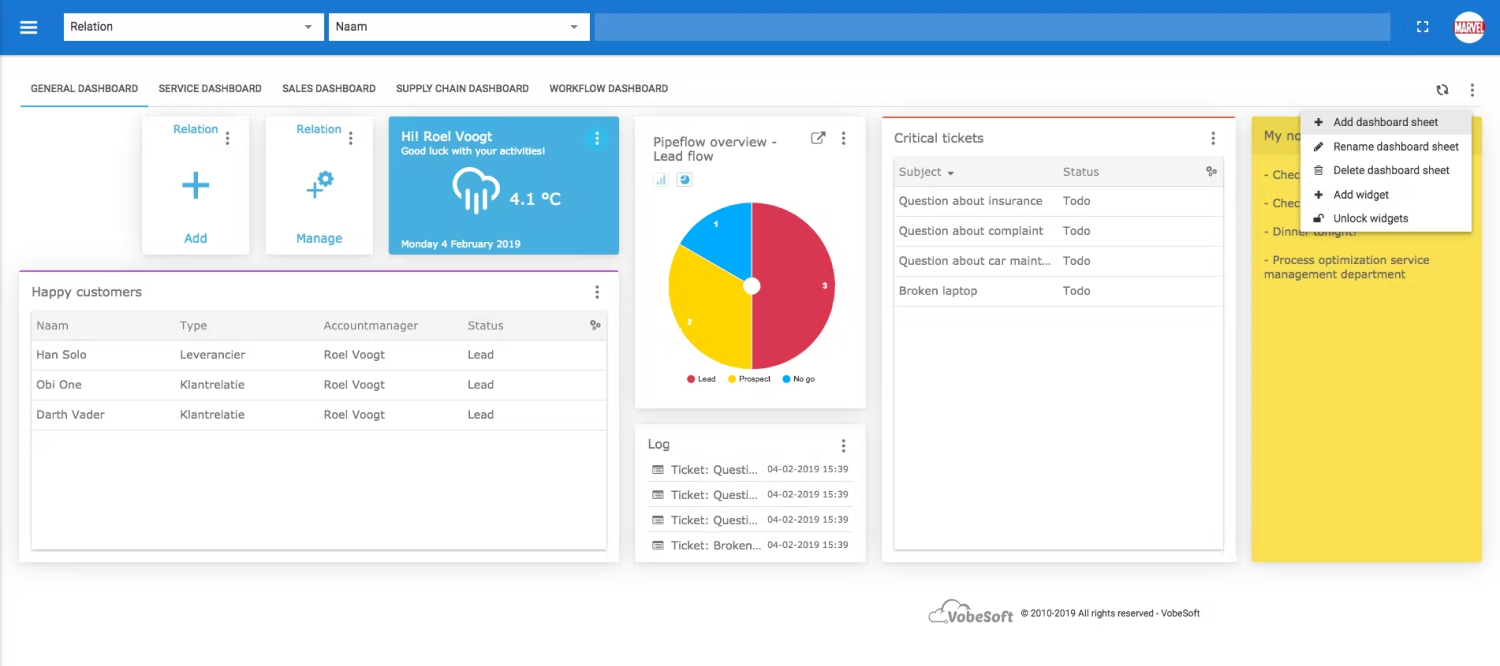Switch to Service Dashboard tab

coord(210,89)
